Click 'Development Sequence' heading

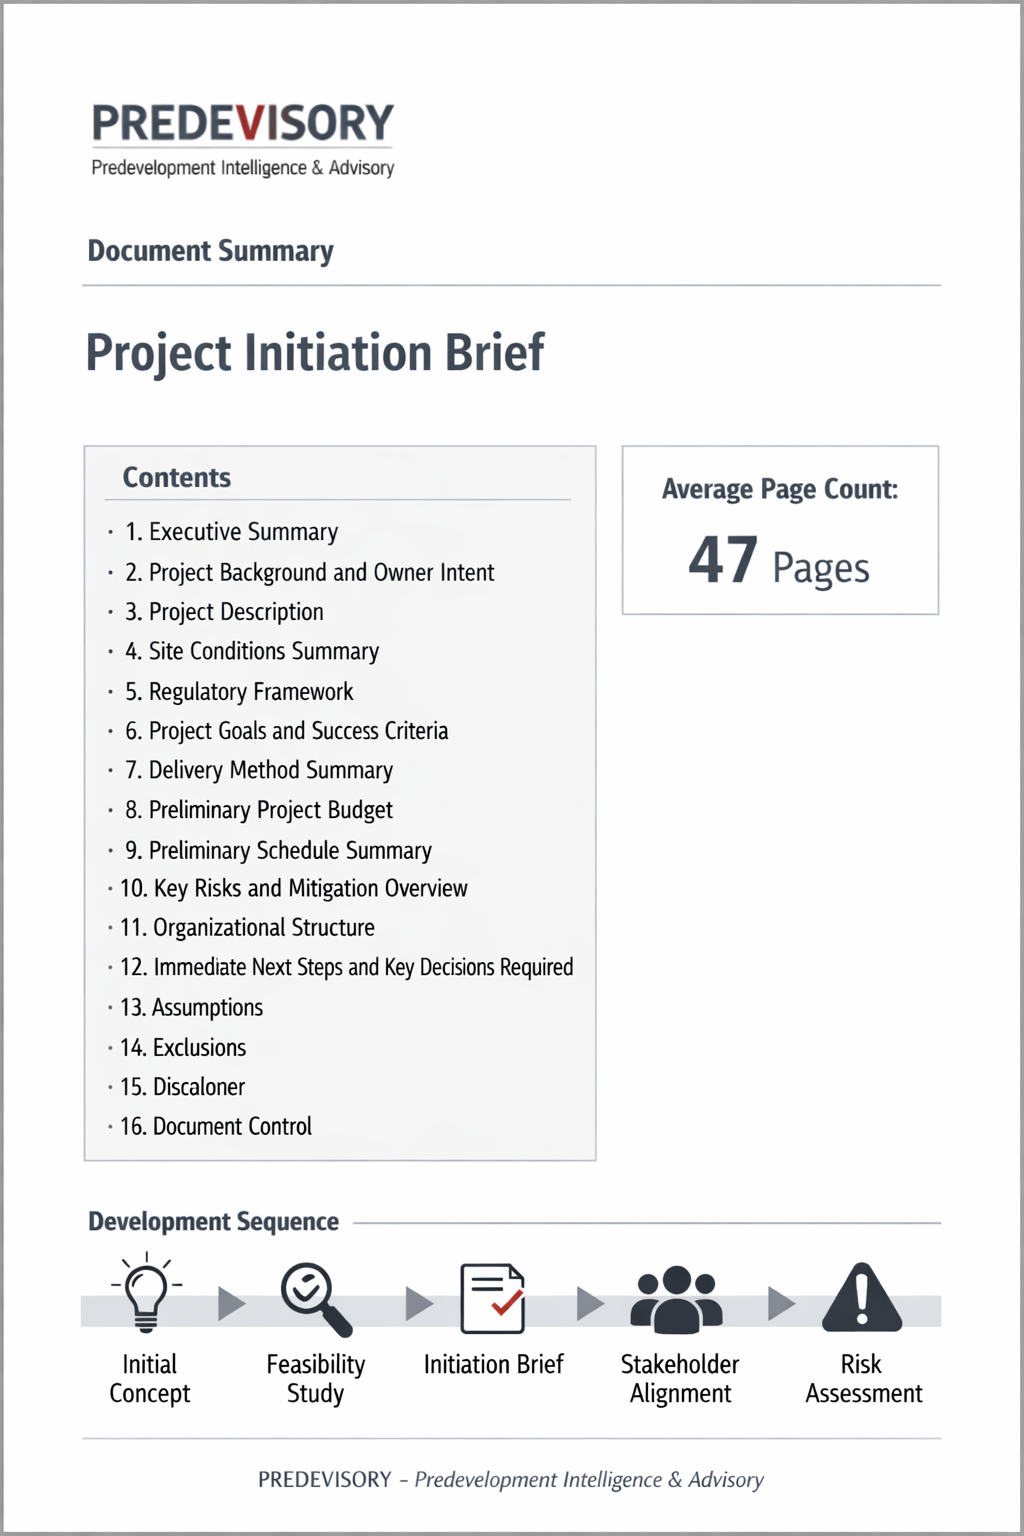tap(214, 1222)
